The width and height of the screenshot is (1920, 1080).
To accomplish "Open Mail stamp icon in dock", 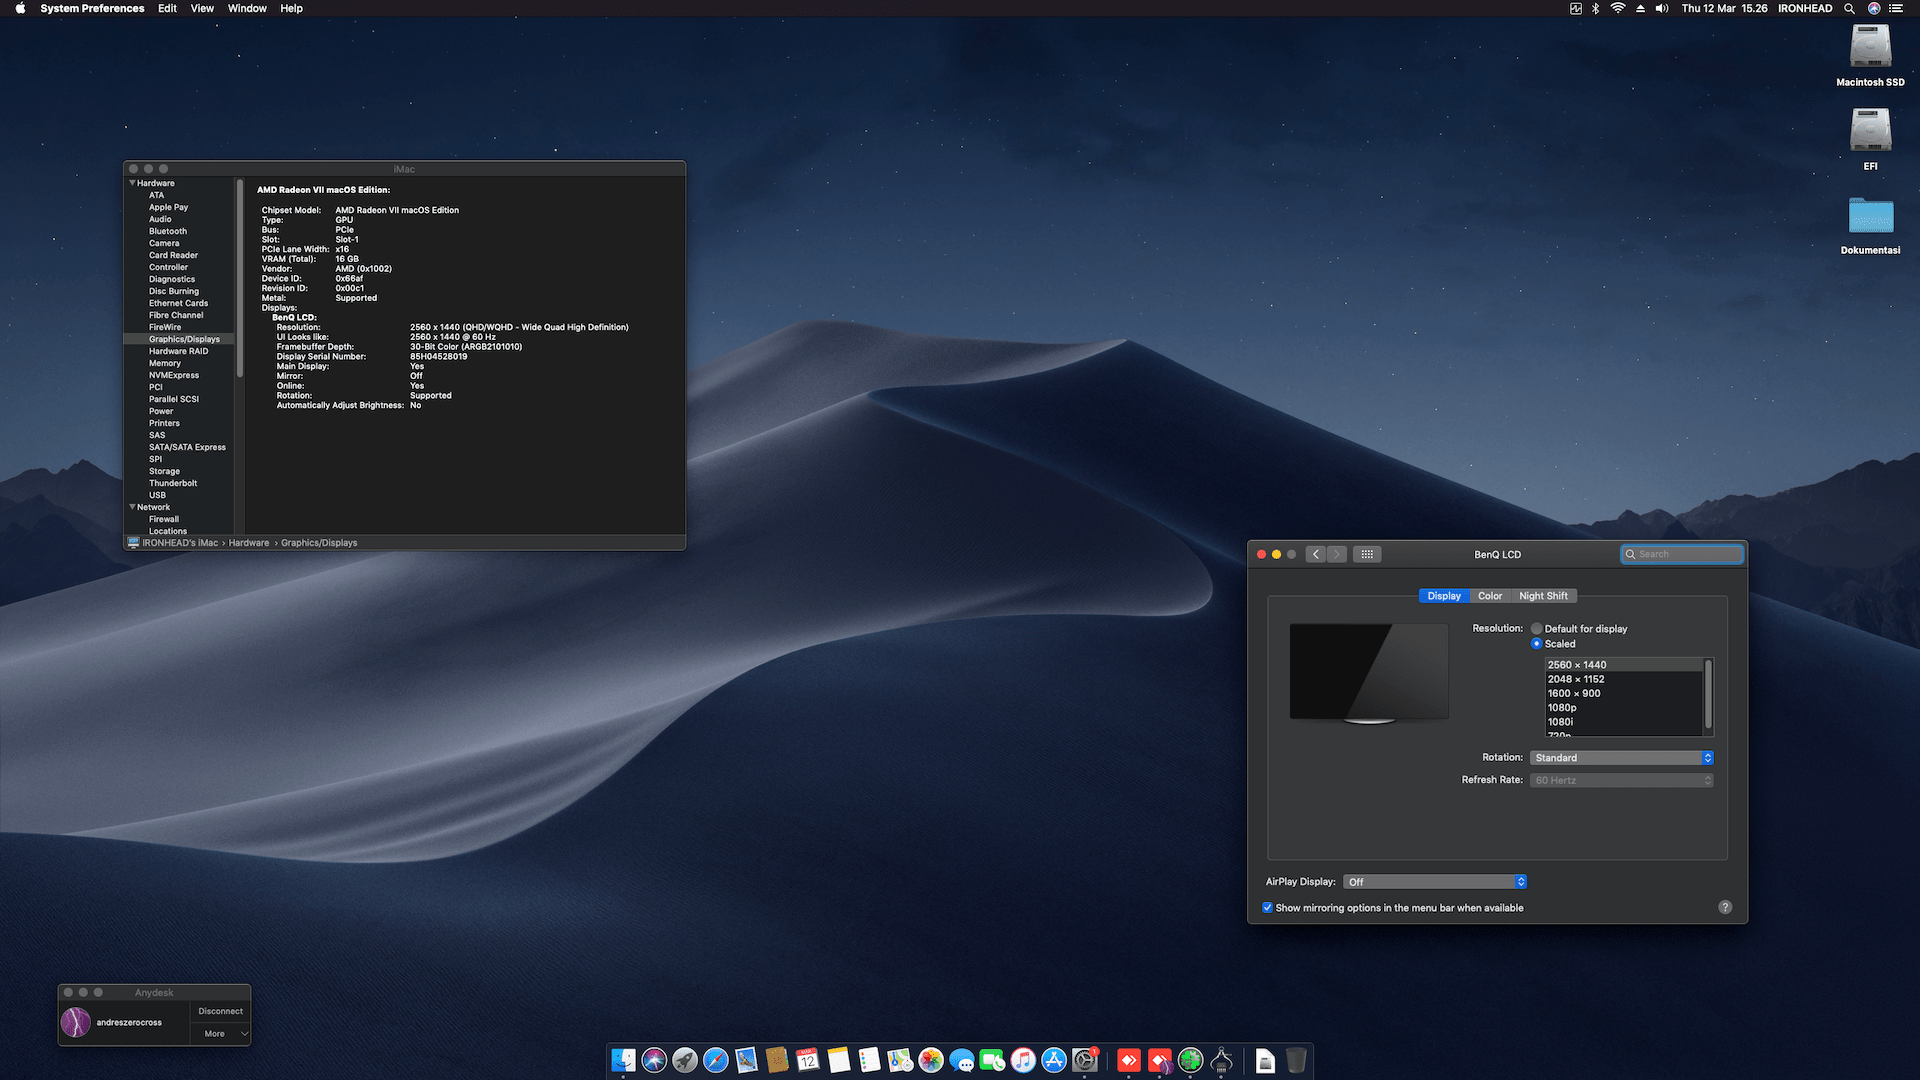I will [x=746, y=1060].
